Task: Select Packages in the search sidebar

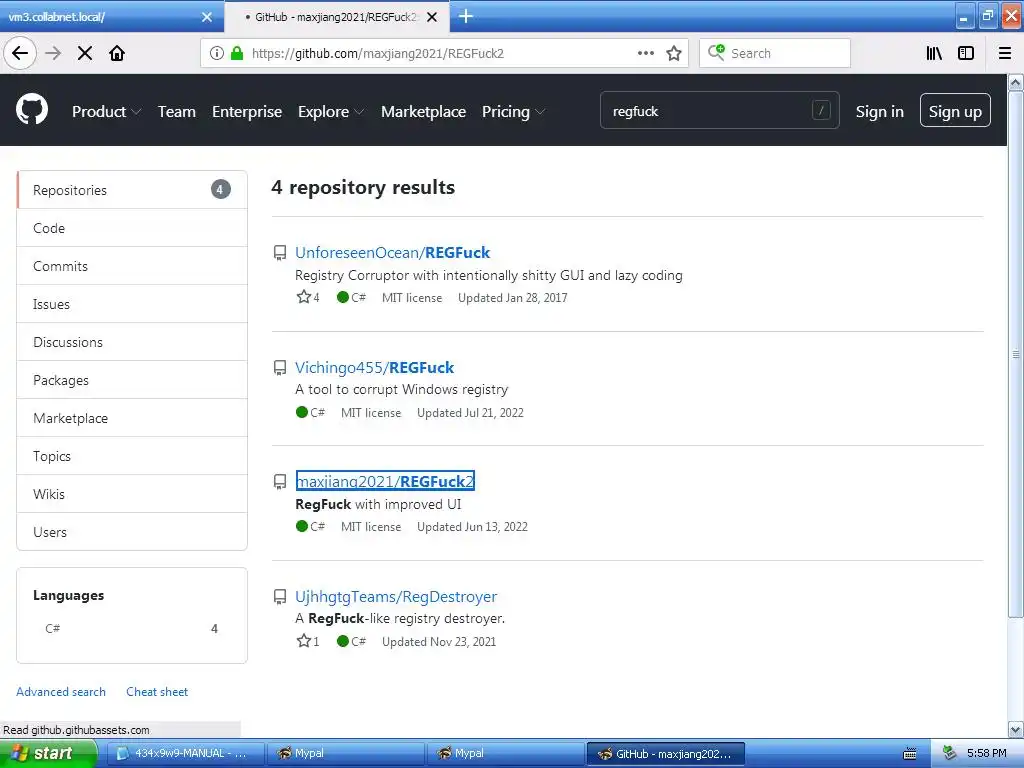Action: (x=132, y=380)
